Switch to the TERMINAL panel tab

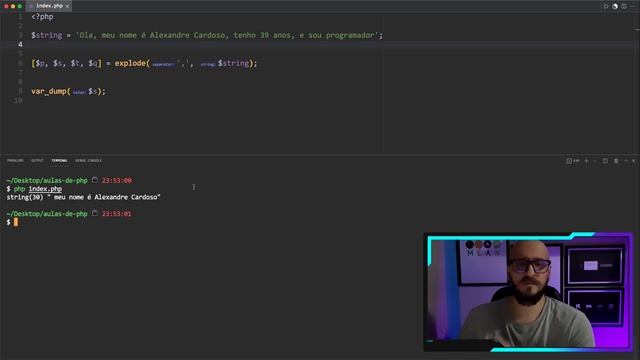pyautogui.click(x=59, y=160)
